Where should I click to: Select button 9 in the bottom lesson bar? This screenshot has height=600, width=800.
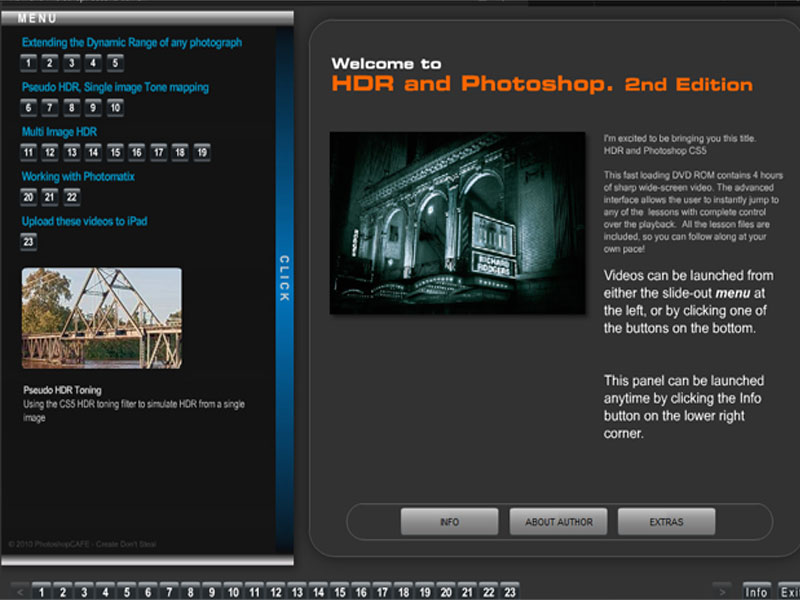(x=212, y=592)
